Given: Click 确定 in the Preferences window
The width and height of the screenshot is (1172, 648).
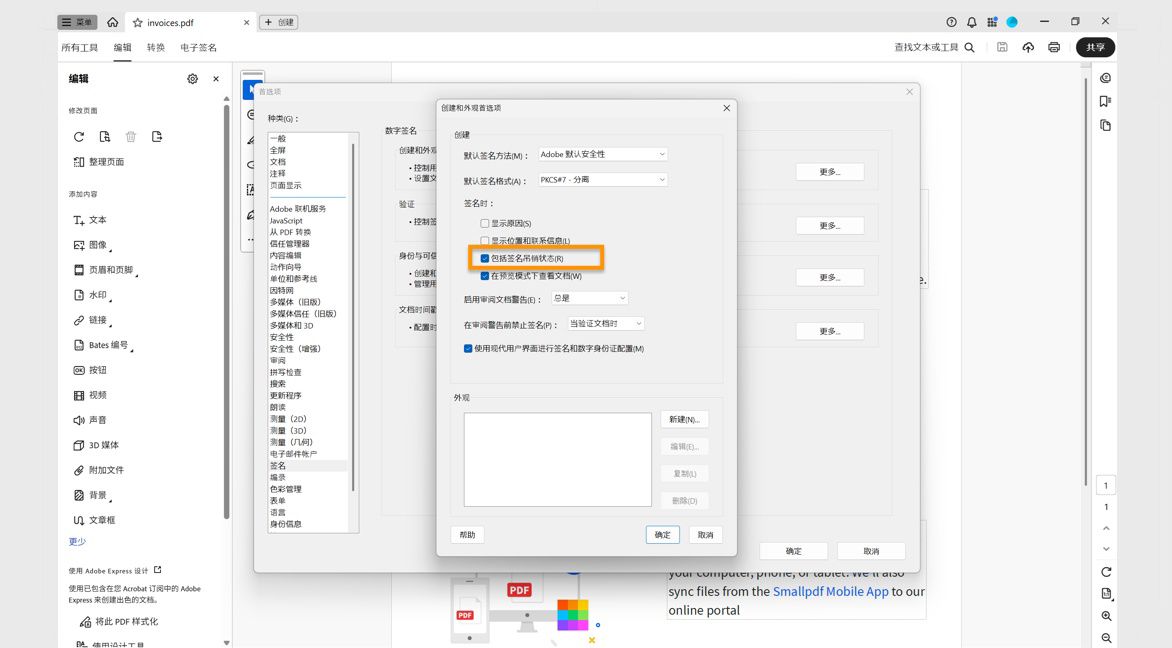Looking at the screenshot, I should (x=794, y=552).
